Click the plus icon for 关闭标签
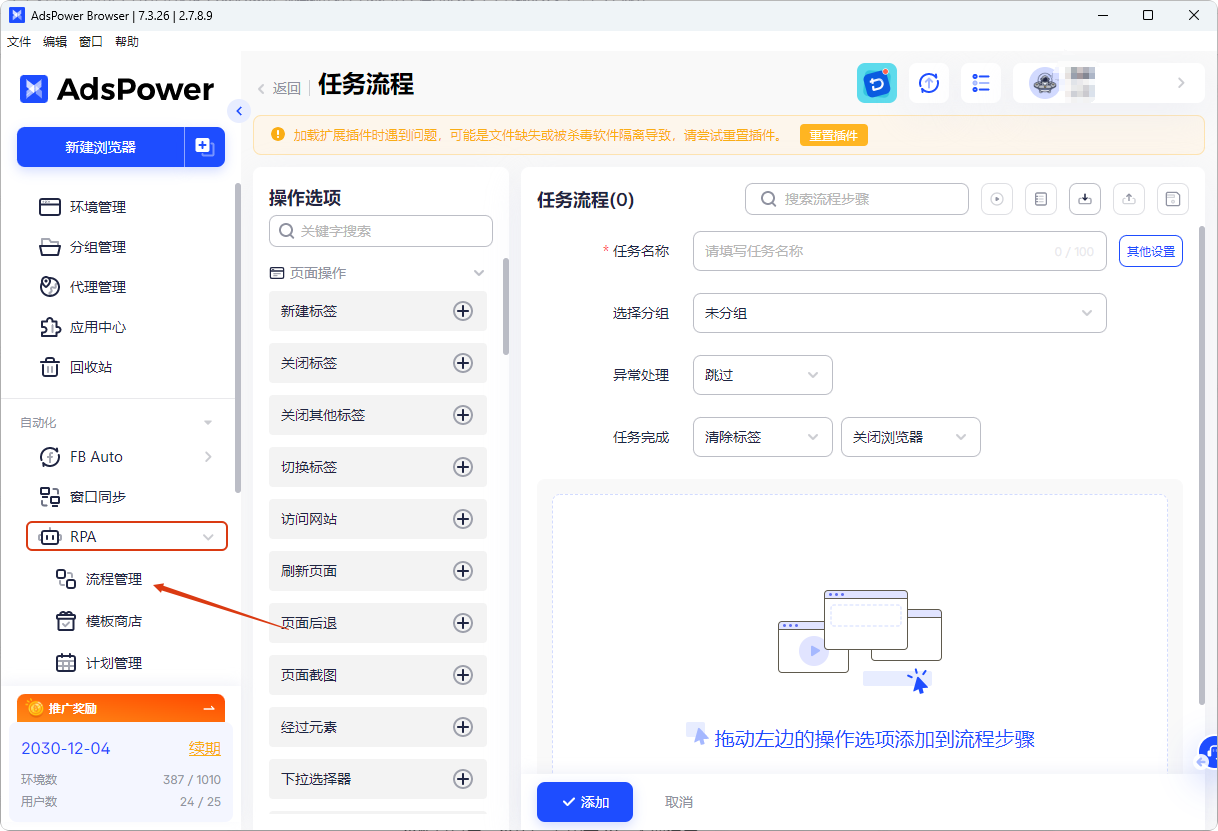1218x831 pixels. click(x=463, y=363)
